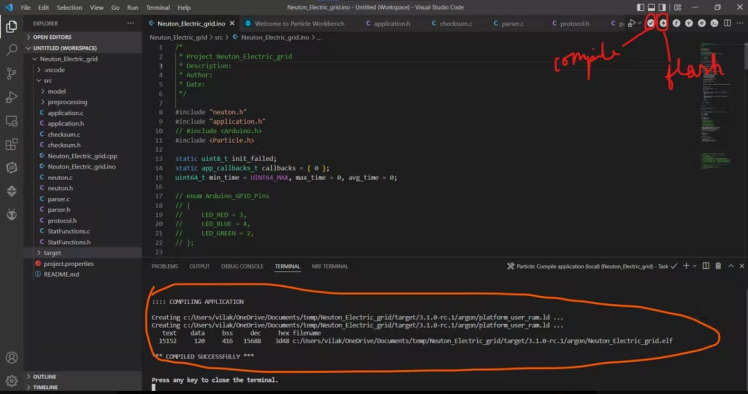Screen dimensions: 748x394
Task: Split the editor to the right
Action: [727, 23]
